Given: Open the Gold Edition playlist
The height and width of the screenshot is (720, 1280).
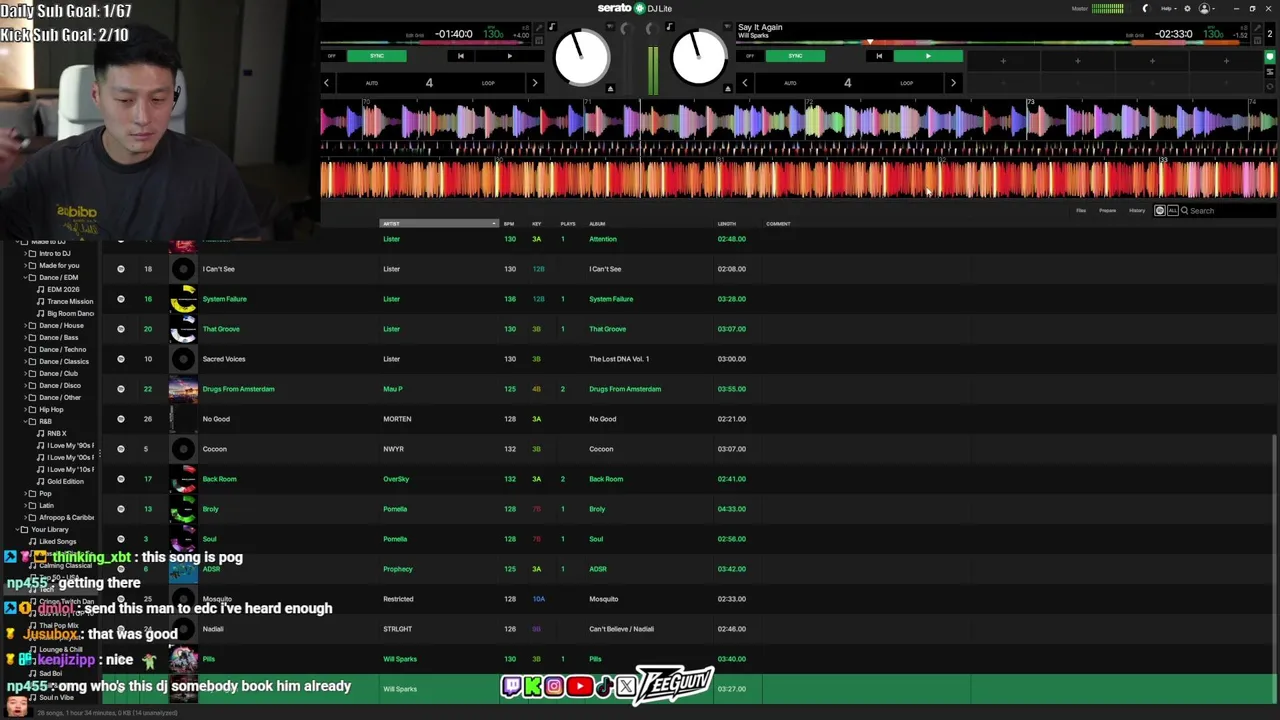Looking at the screenshot, I should coord(65,482).
